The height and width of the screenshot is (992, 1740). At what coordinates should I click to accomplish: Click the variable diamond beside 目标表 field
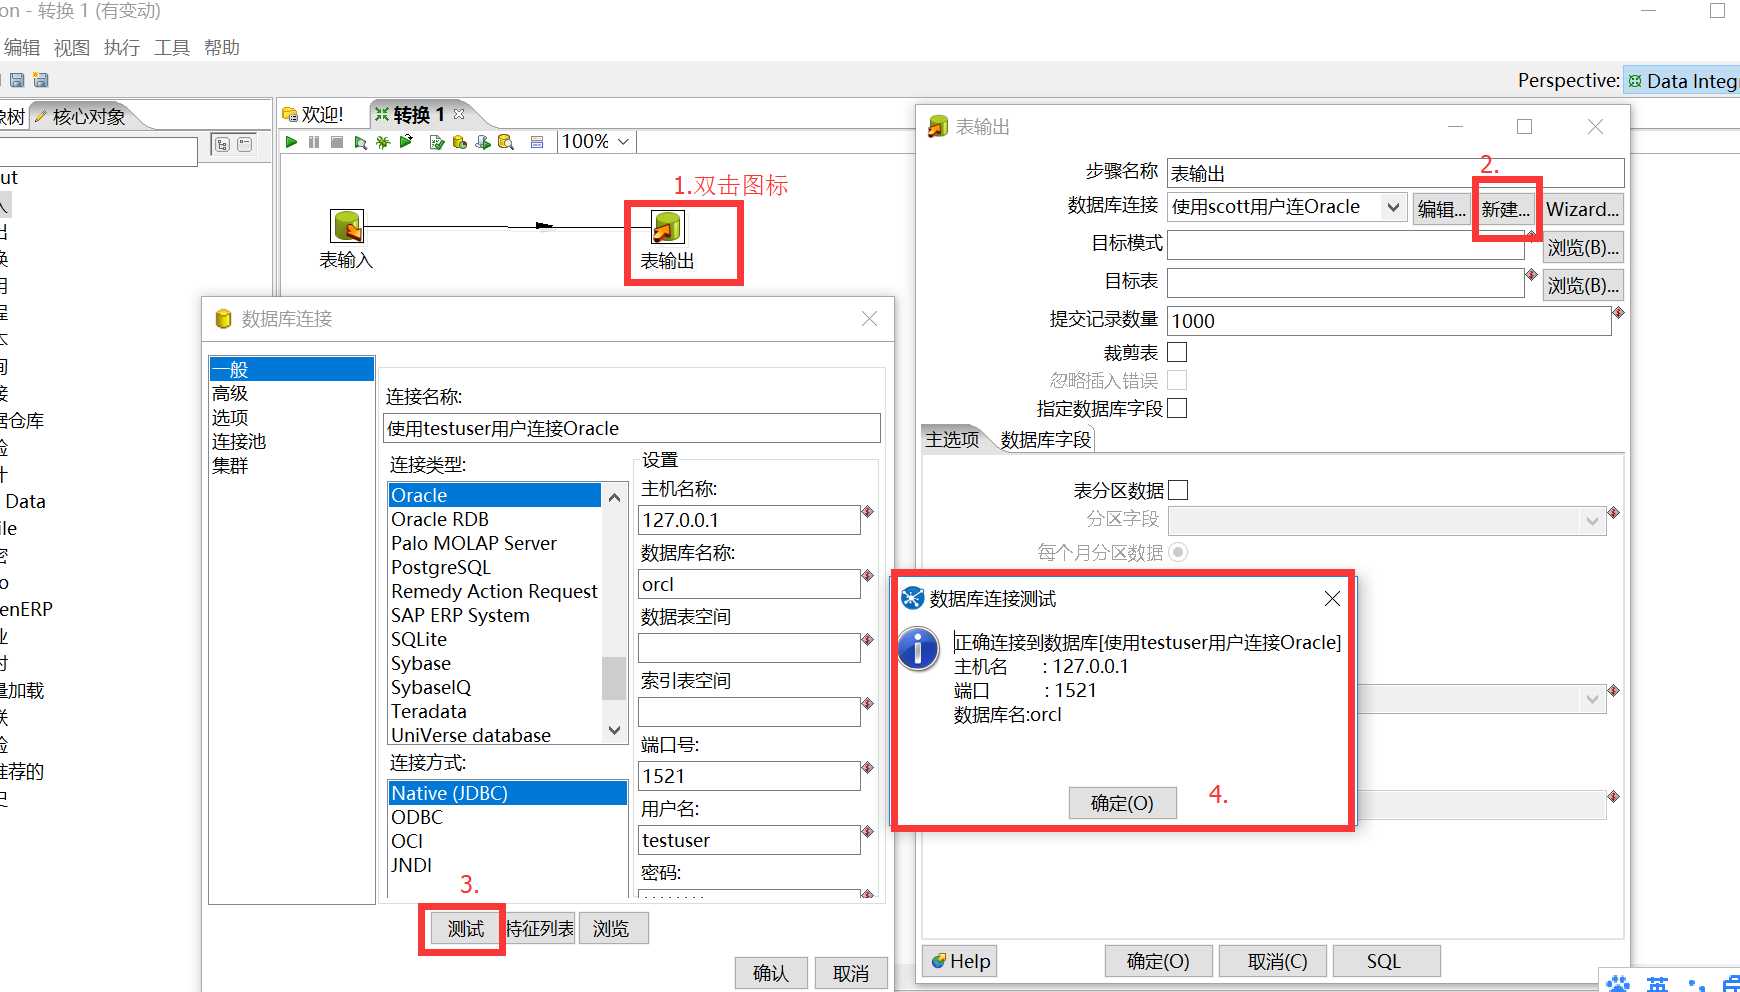coord(1531,275)
